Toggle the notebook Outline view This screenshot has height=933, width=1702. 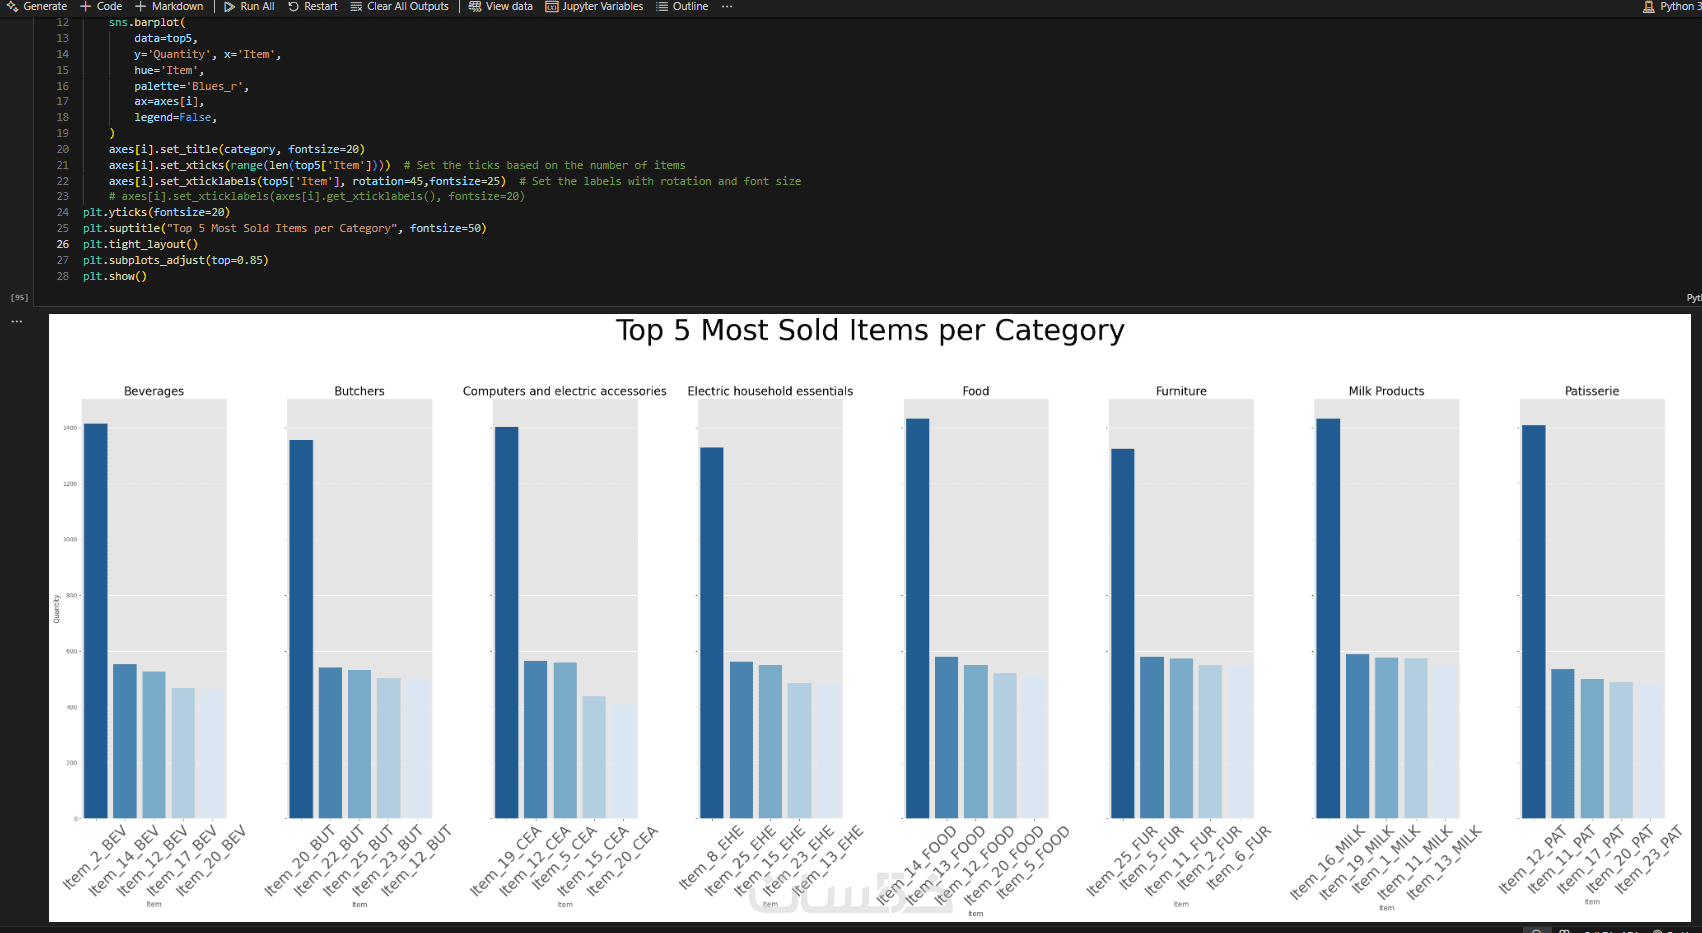(682, 6)
